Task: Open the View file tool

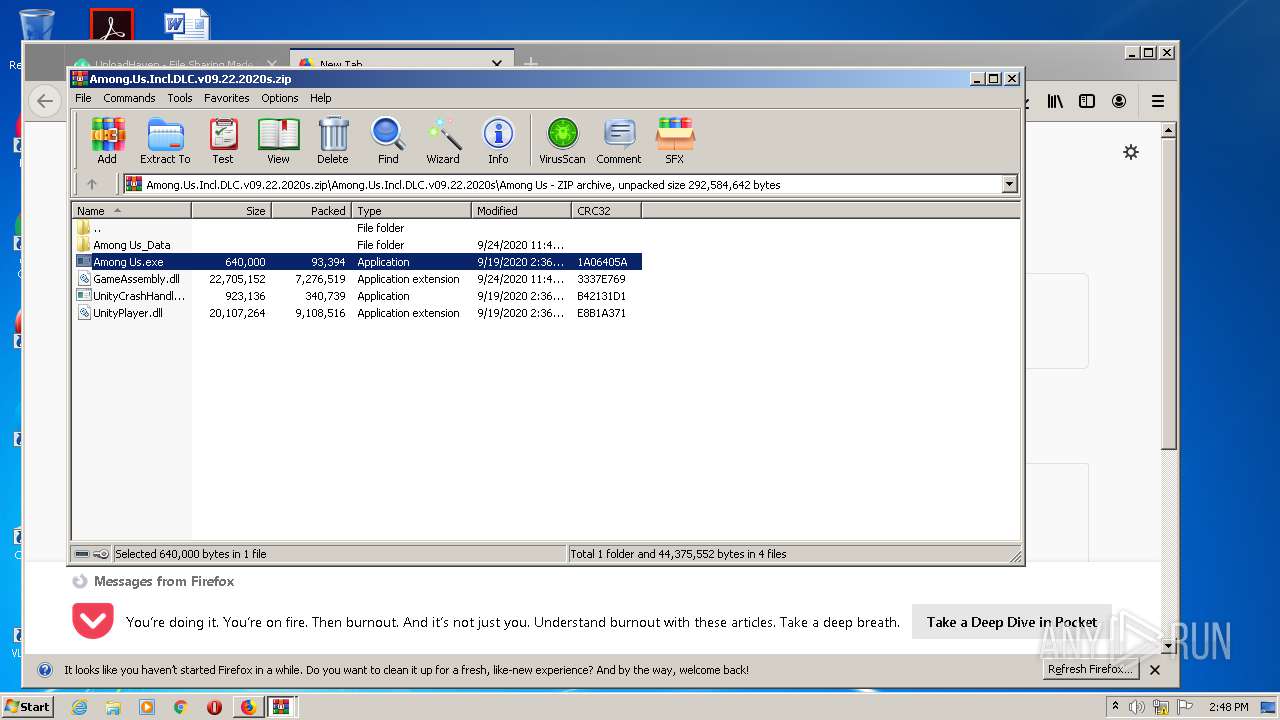Action: click(278, 141)
